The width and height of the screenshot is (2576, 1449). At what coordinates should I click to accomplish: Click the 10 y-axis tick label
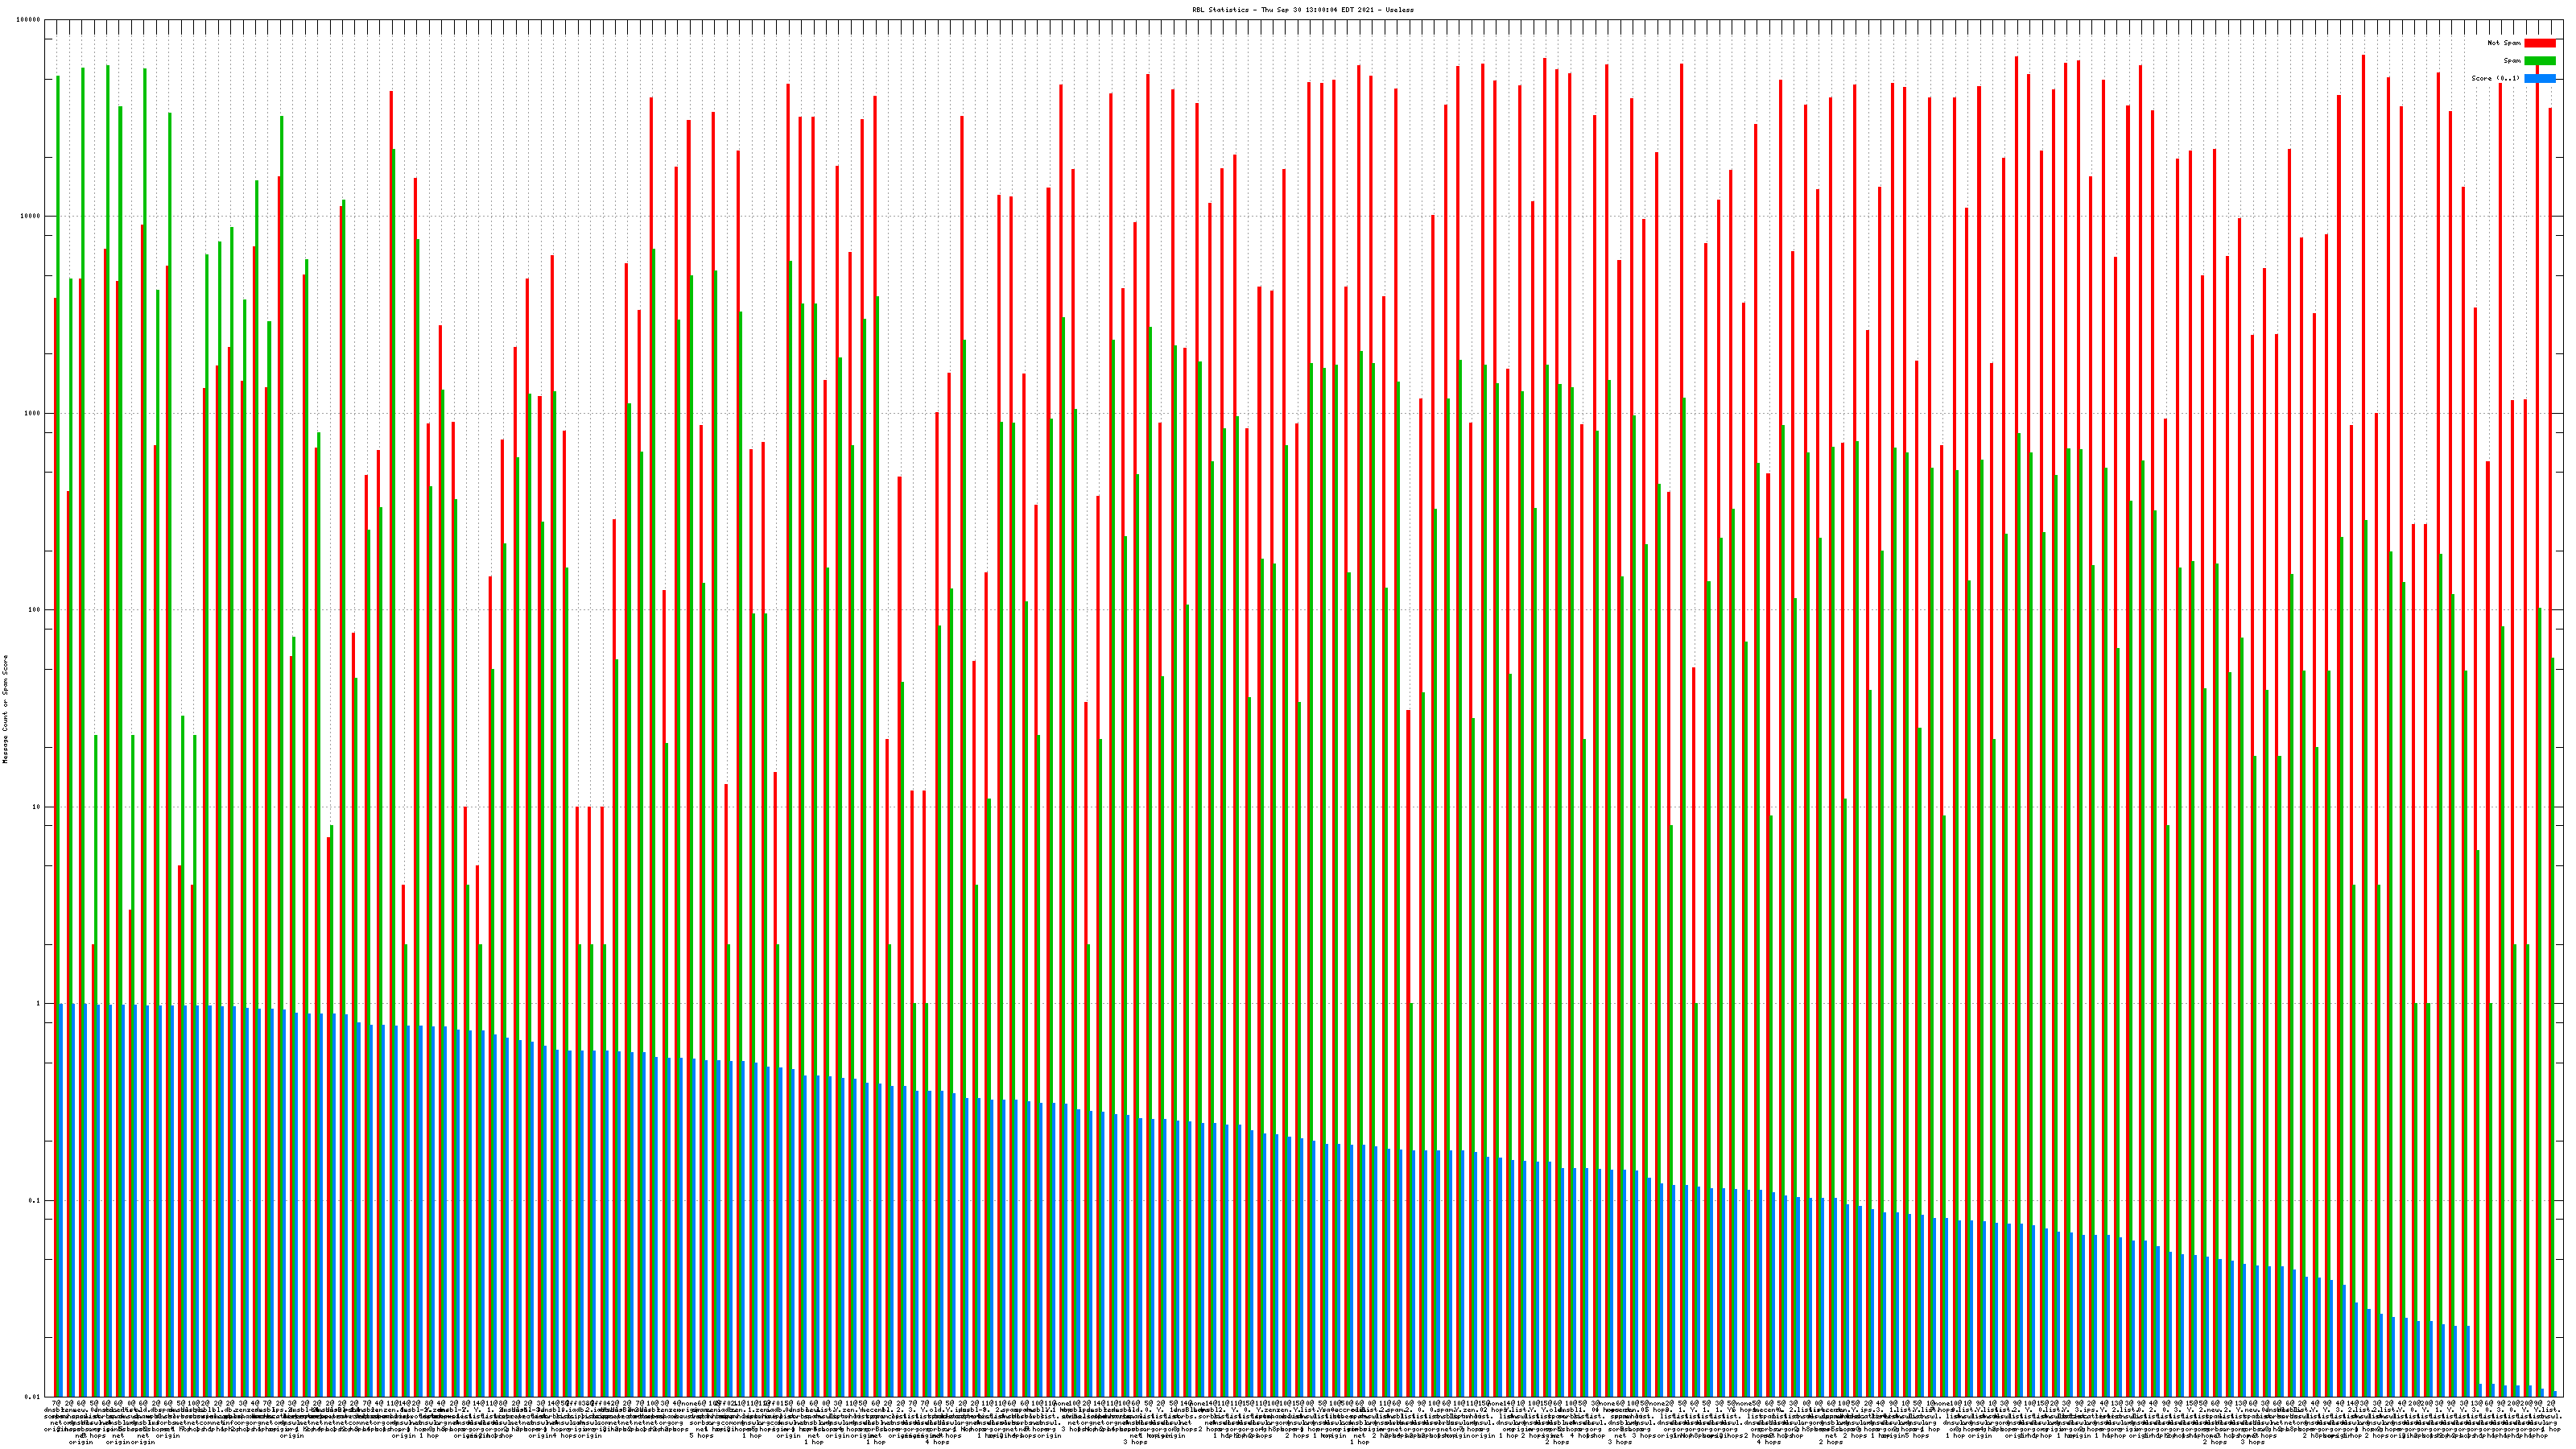37,807
